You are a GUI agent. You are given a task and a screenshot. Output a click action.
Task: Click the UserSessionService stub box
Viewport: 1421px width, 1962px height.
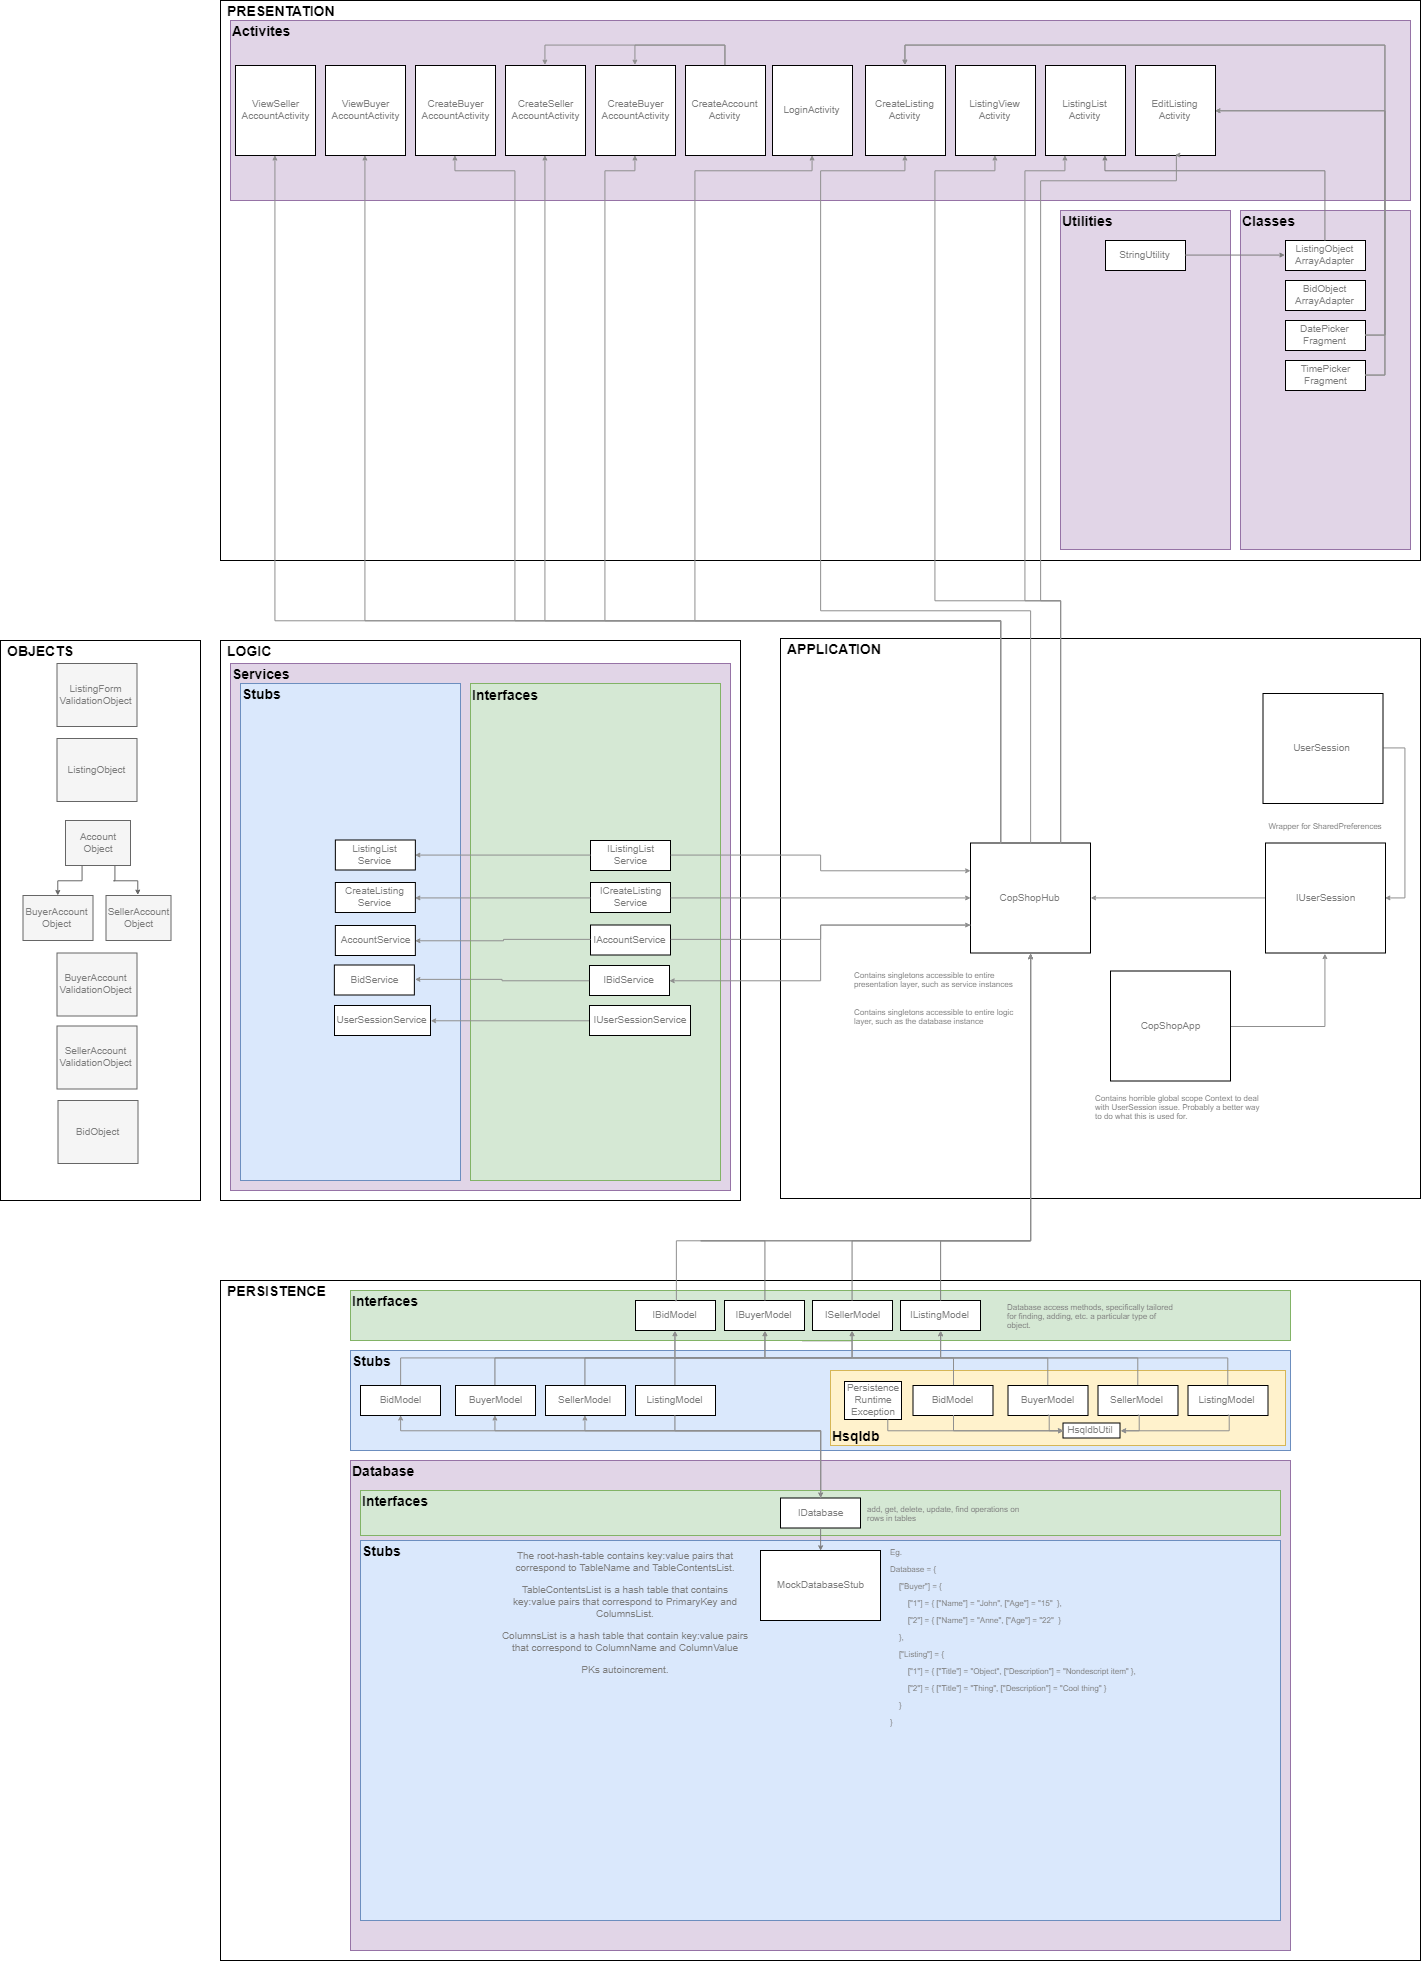pos(382,1020)
